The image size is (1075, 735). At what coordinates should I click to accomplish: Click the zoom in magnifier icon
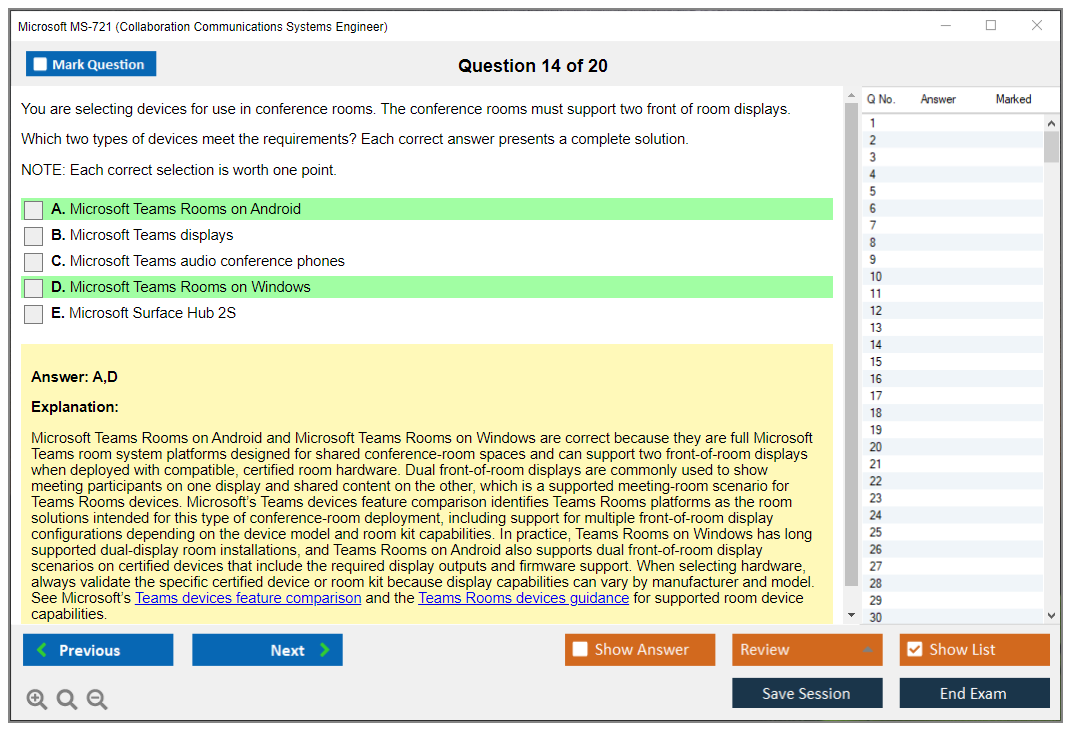(36, 699)
